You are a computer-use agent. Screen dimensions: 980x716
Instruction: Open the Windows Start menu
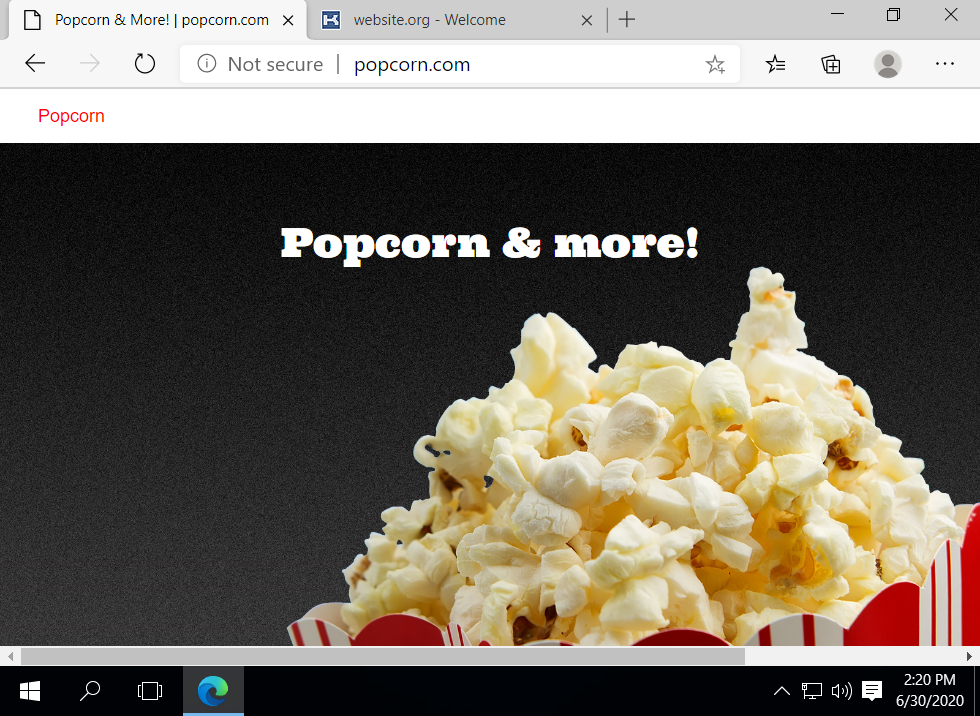[x=30, y=691]
